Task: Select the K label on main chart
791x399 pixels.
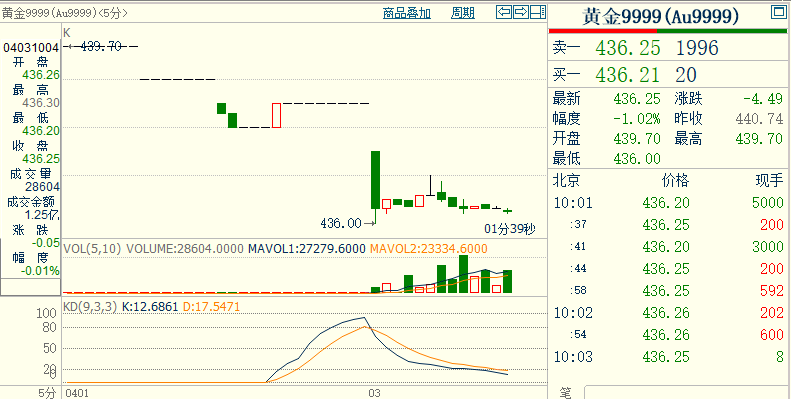Action: (66, 32)
